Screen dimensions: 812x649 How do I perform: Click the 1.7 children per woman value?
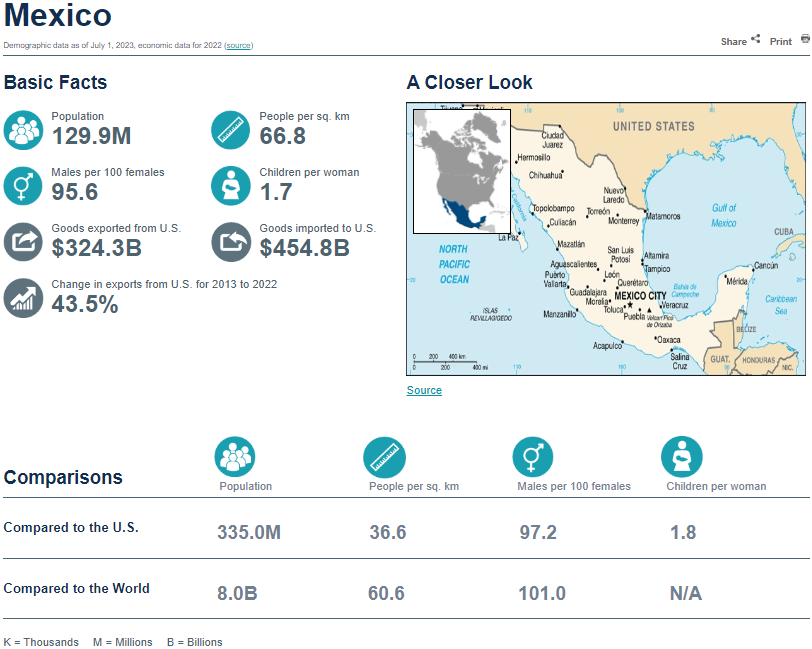point(276,192)
